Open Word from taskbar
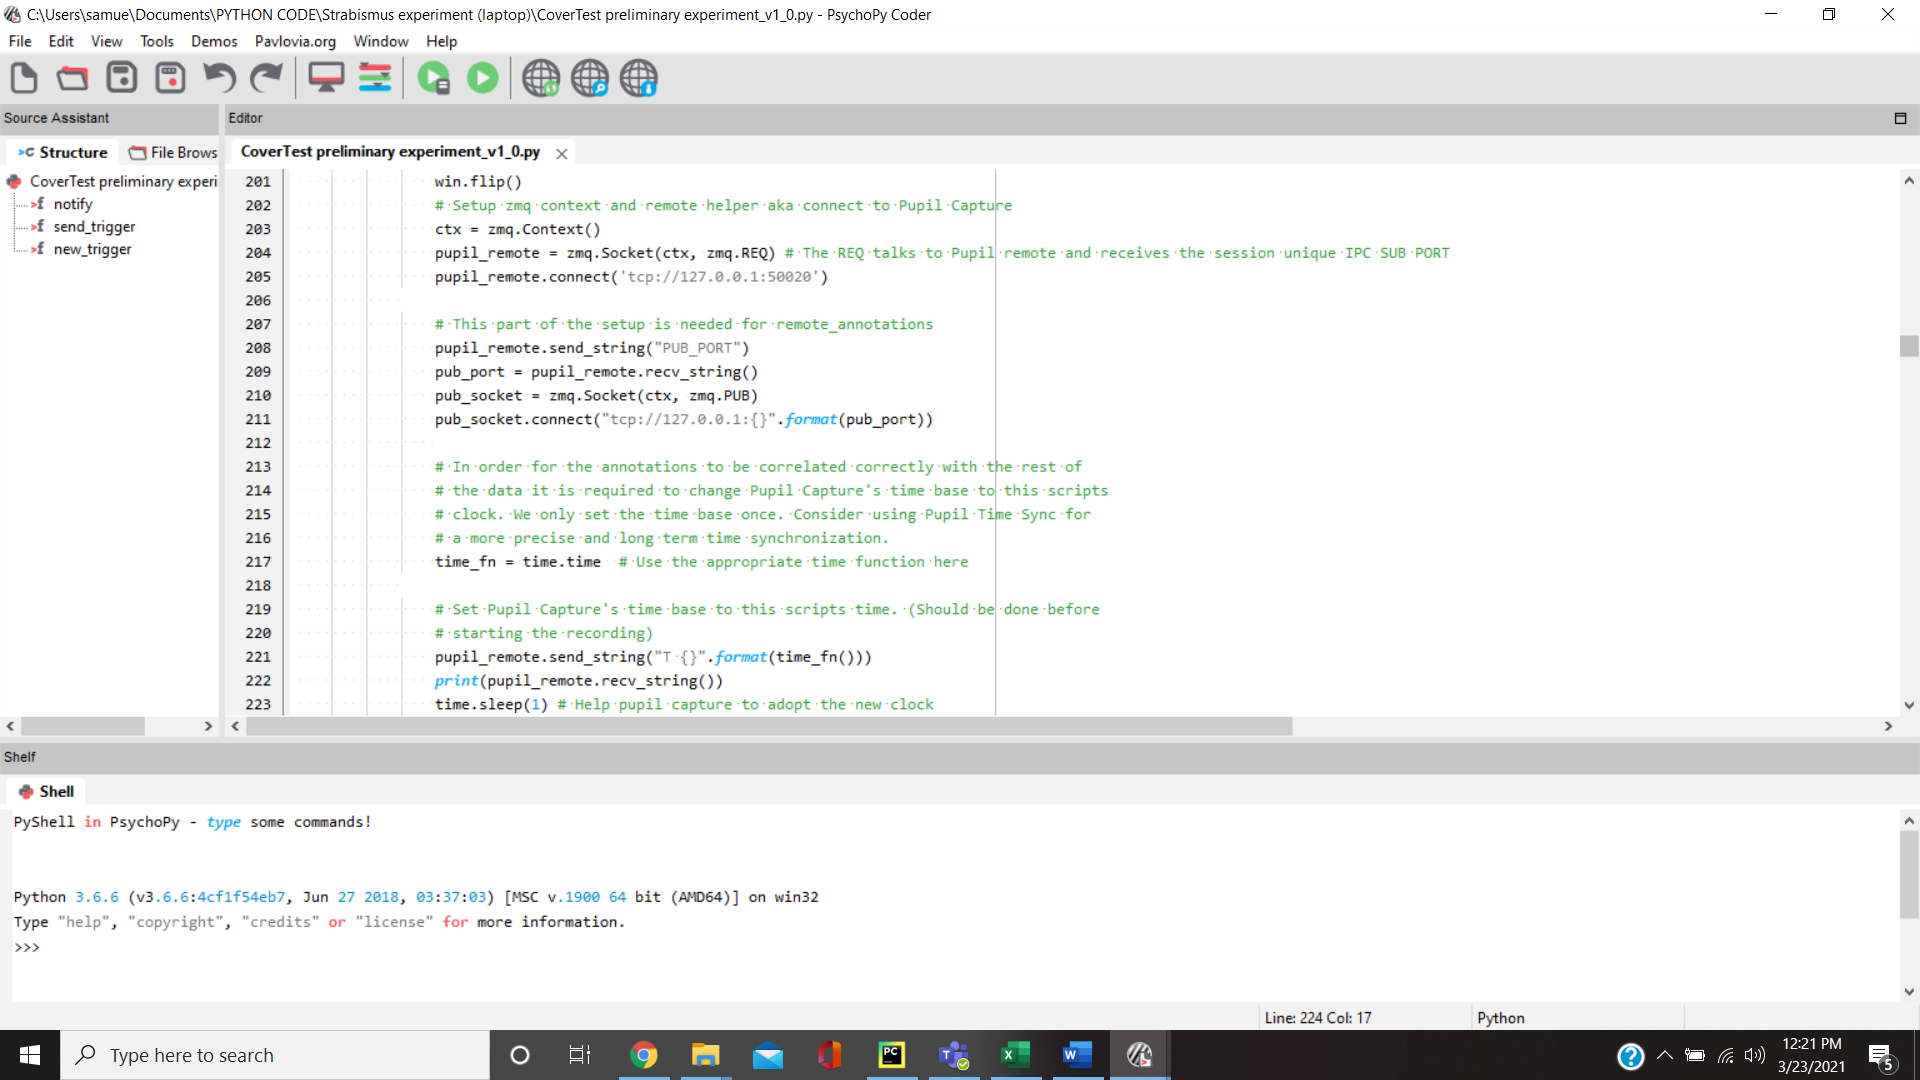The image size is (1920, 1080). point(1077,1055)
